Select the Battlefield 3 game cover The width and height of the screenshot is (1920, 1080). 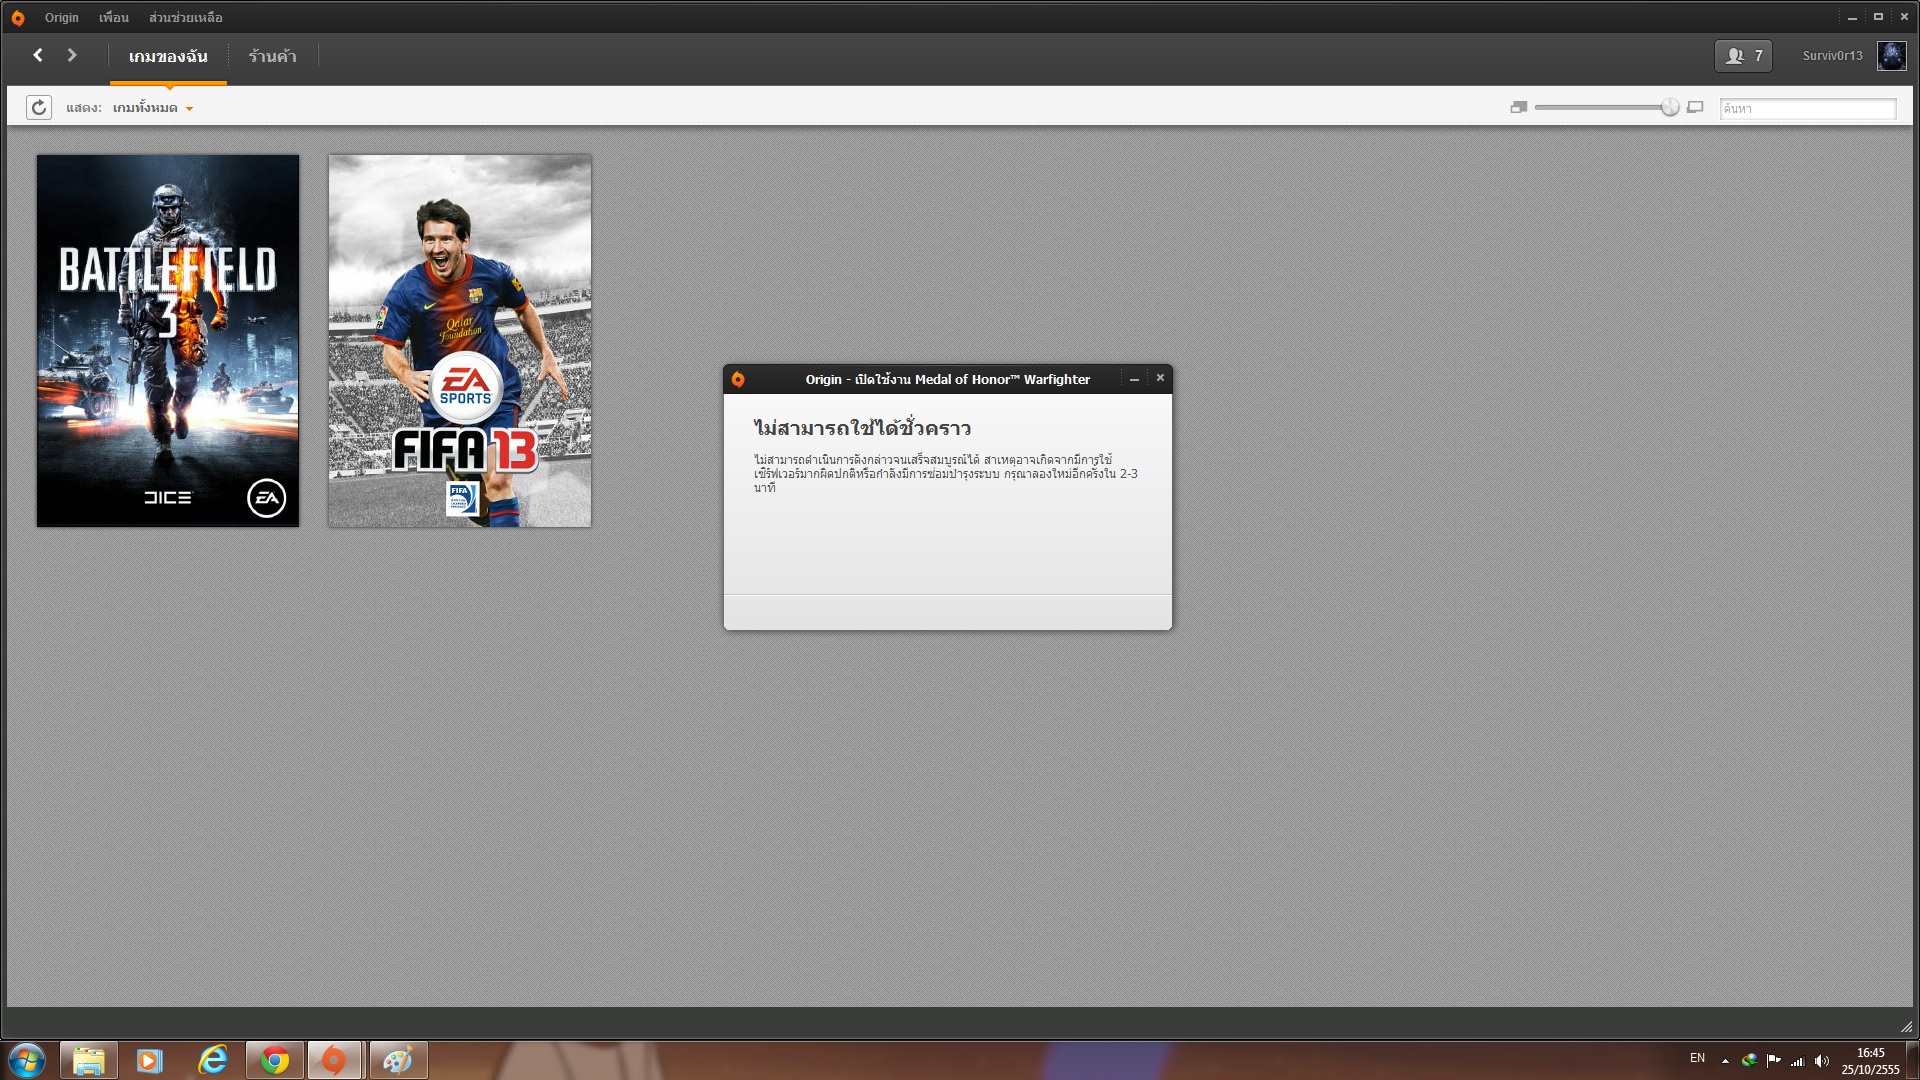click(168, 340)
